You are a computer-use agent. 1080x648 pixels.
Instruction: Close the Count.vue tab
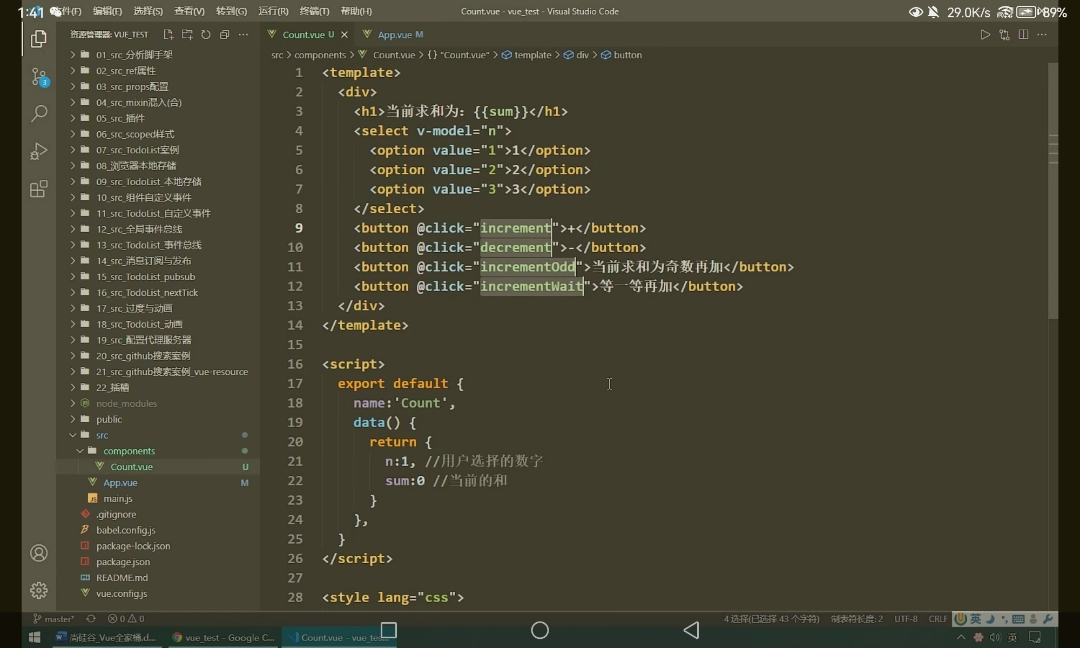tap(344, 34)
